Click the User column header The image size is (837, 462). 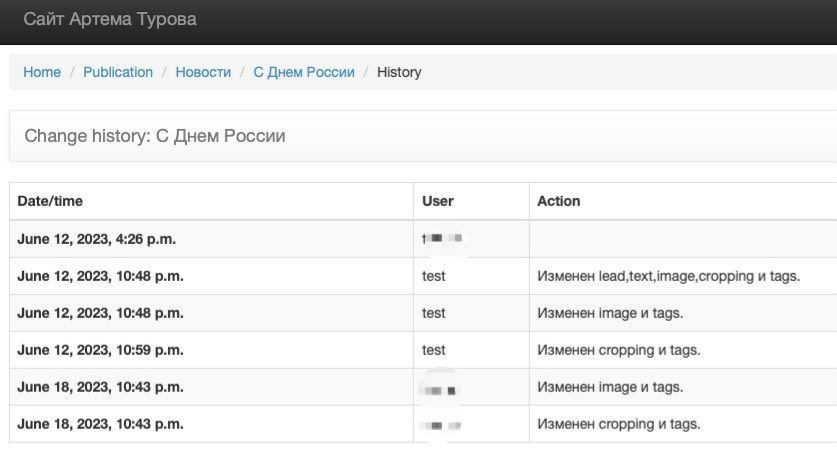(438, 201)
